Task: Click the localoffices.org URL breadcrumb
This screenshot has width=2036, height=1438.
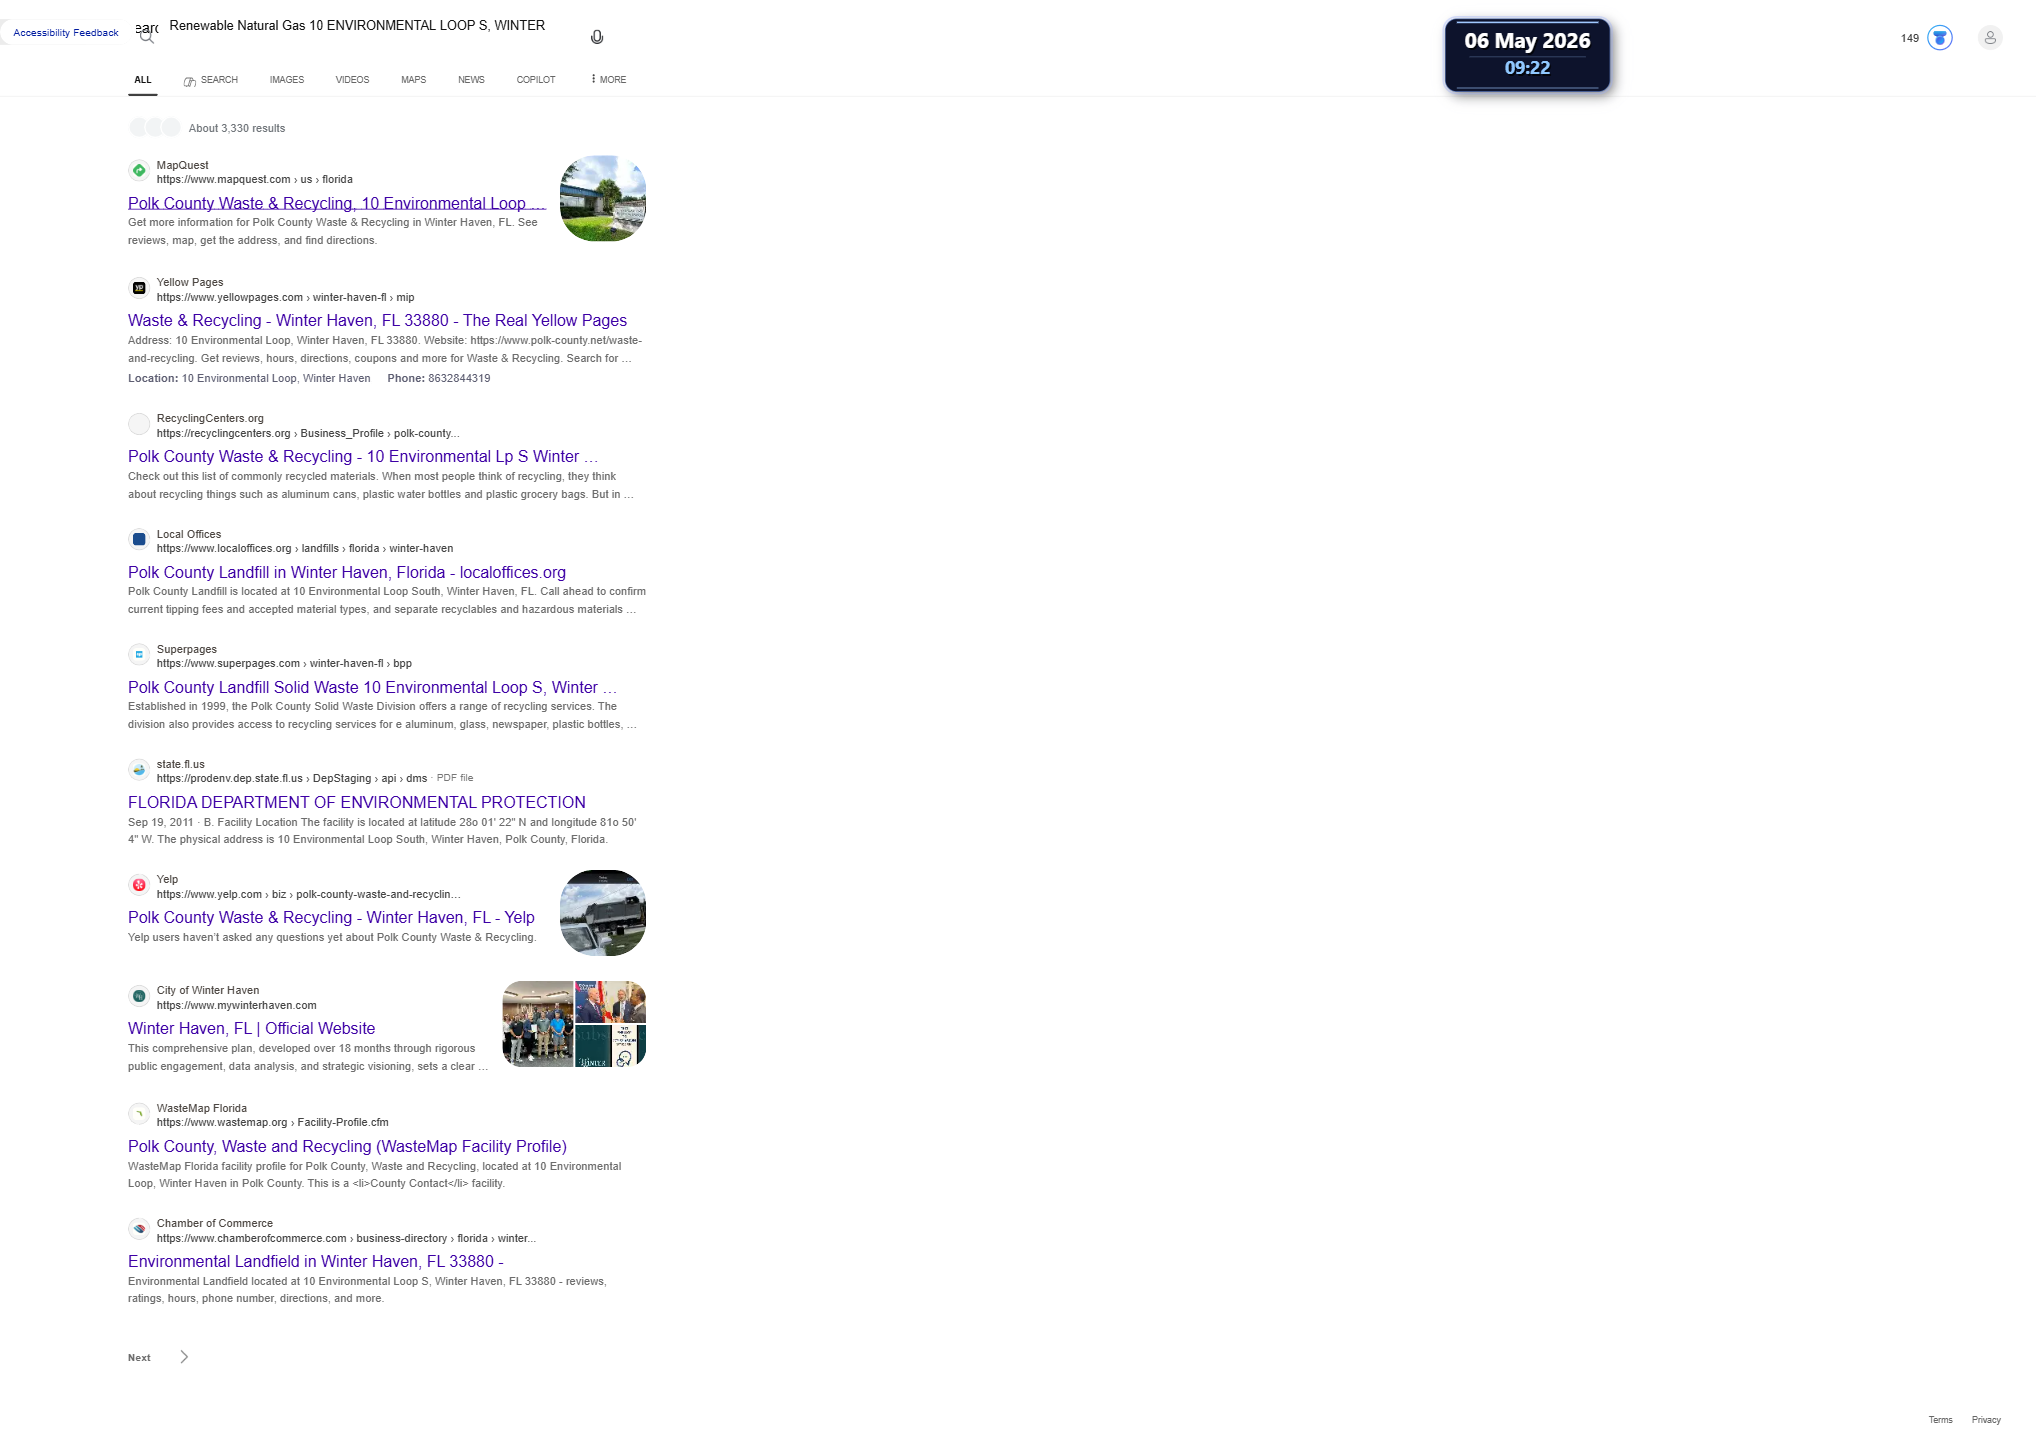Action: pyautogui.click(x=305, y=548)
